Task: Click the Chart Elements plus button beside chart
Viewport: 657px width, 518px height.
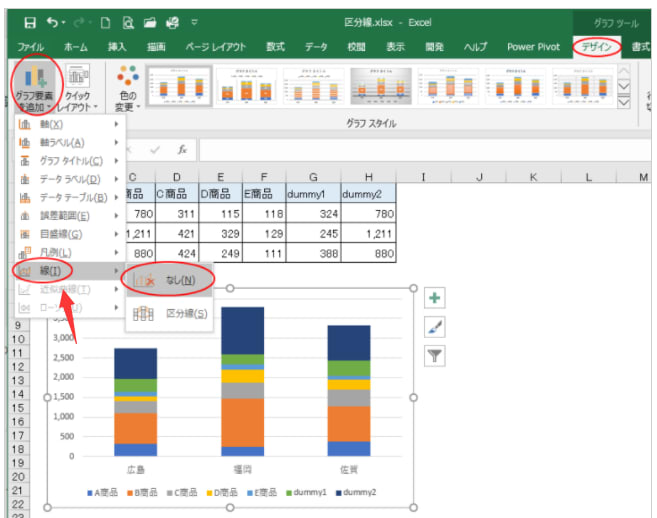Action: (x=434, y=298)
